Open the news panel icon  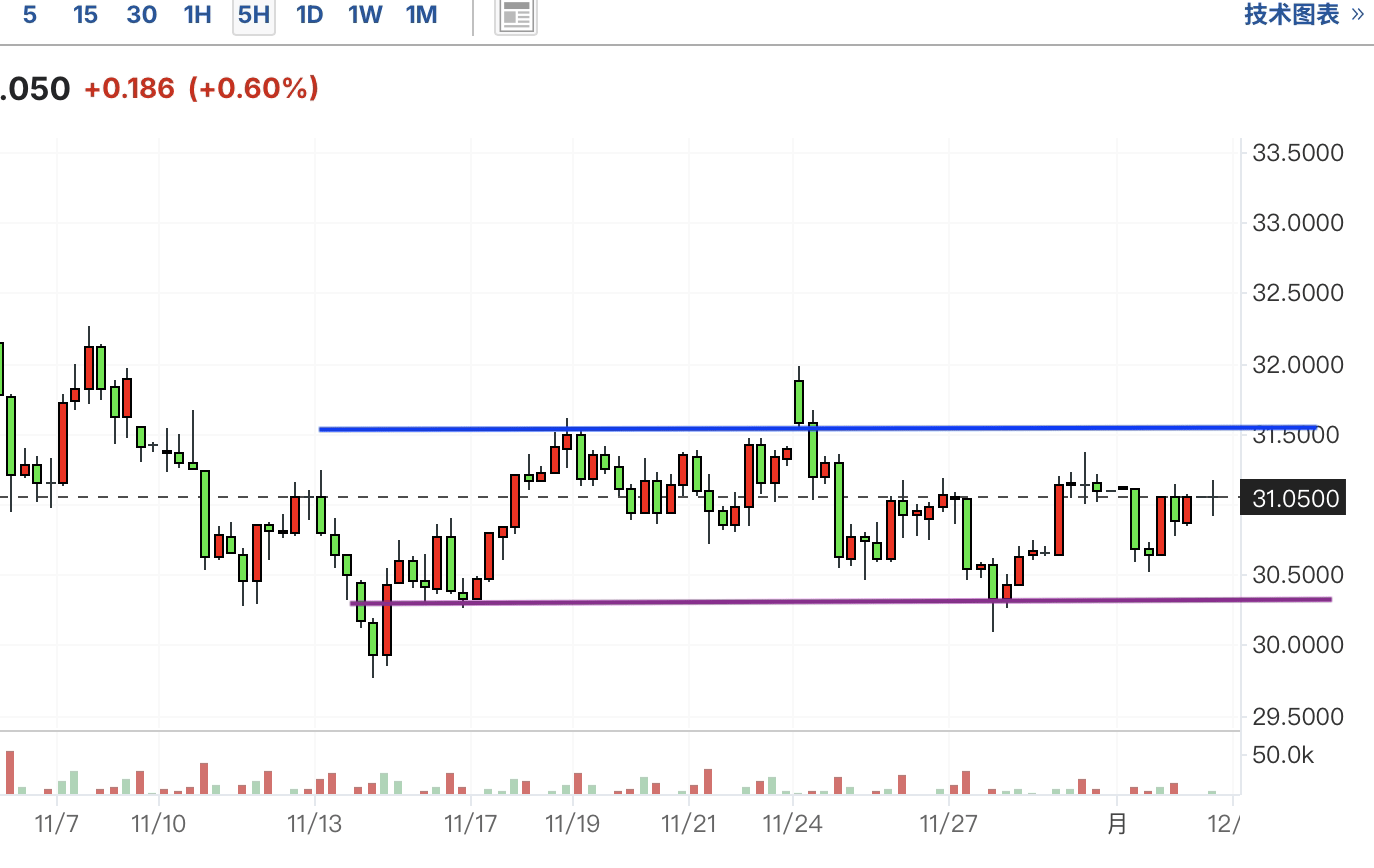pyautogui.click(x=516, y=15)
